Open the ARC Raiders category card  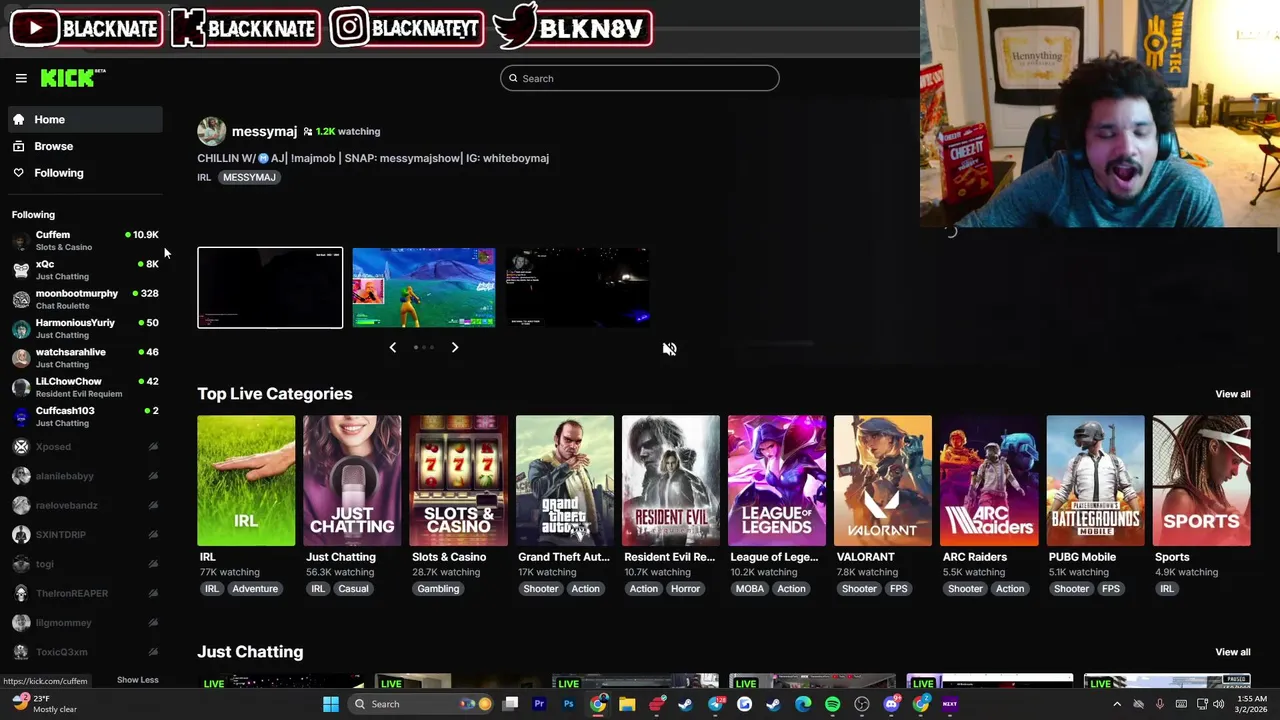989,481
